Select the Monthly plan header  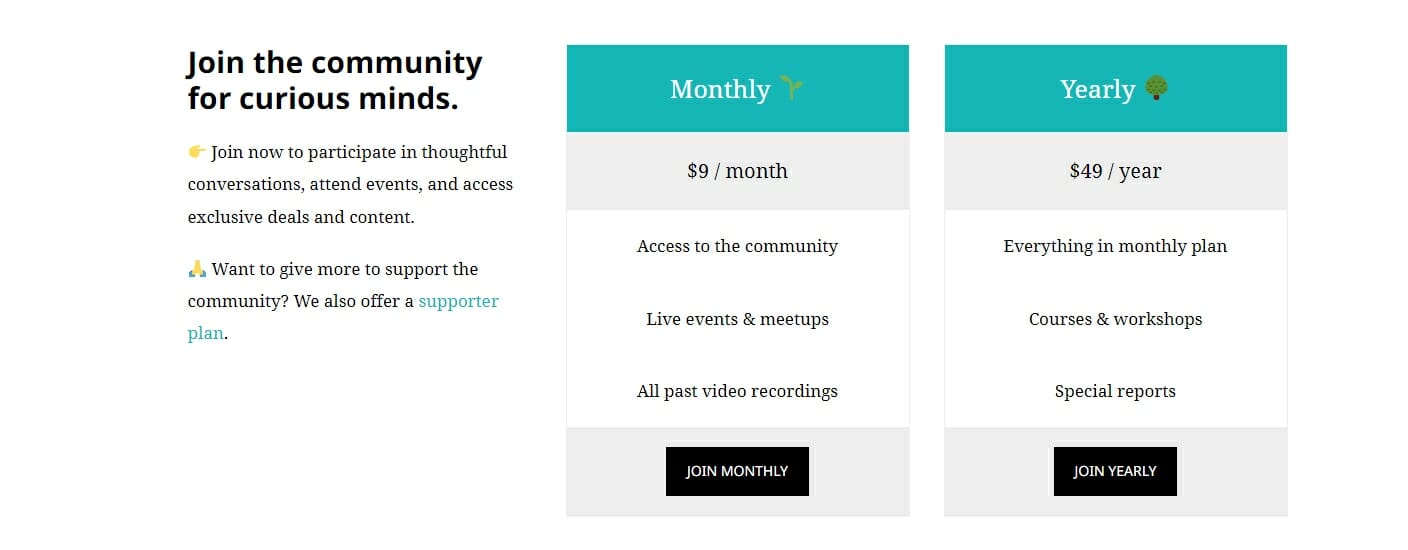coord(737,88)
